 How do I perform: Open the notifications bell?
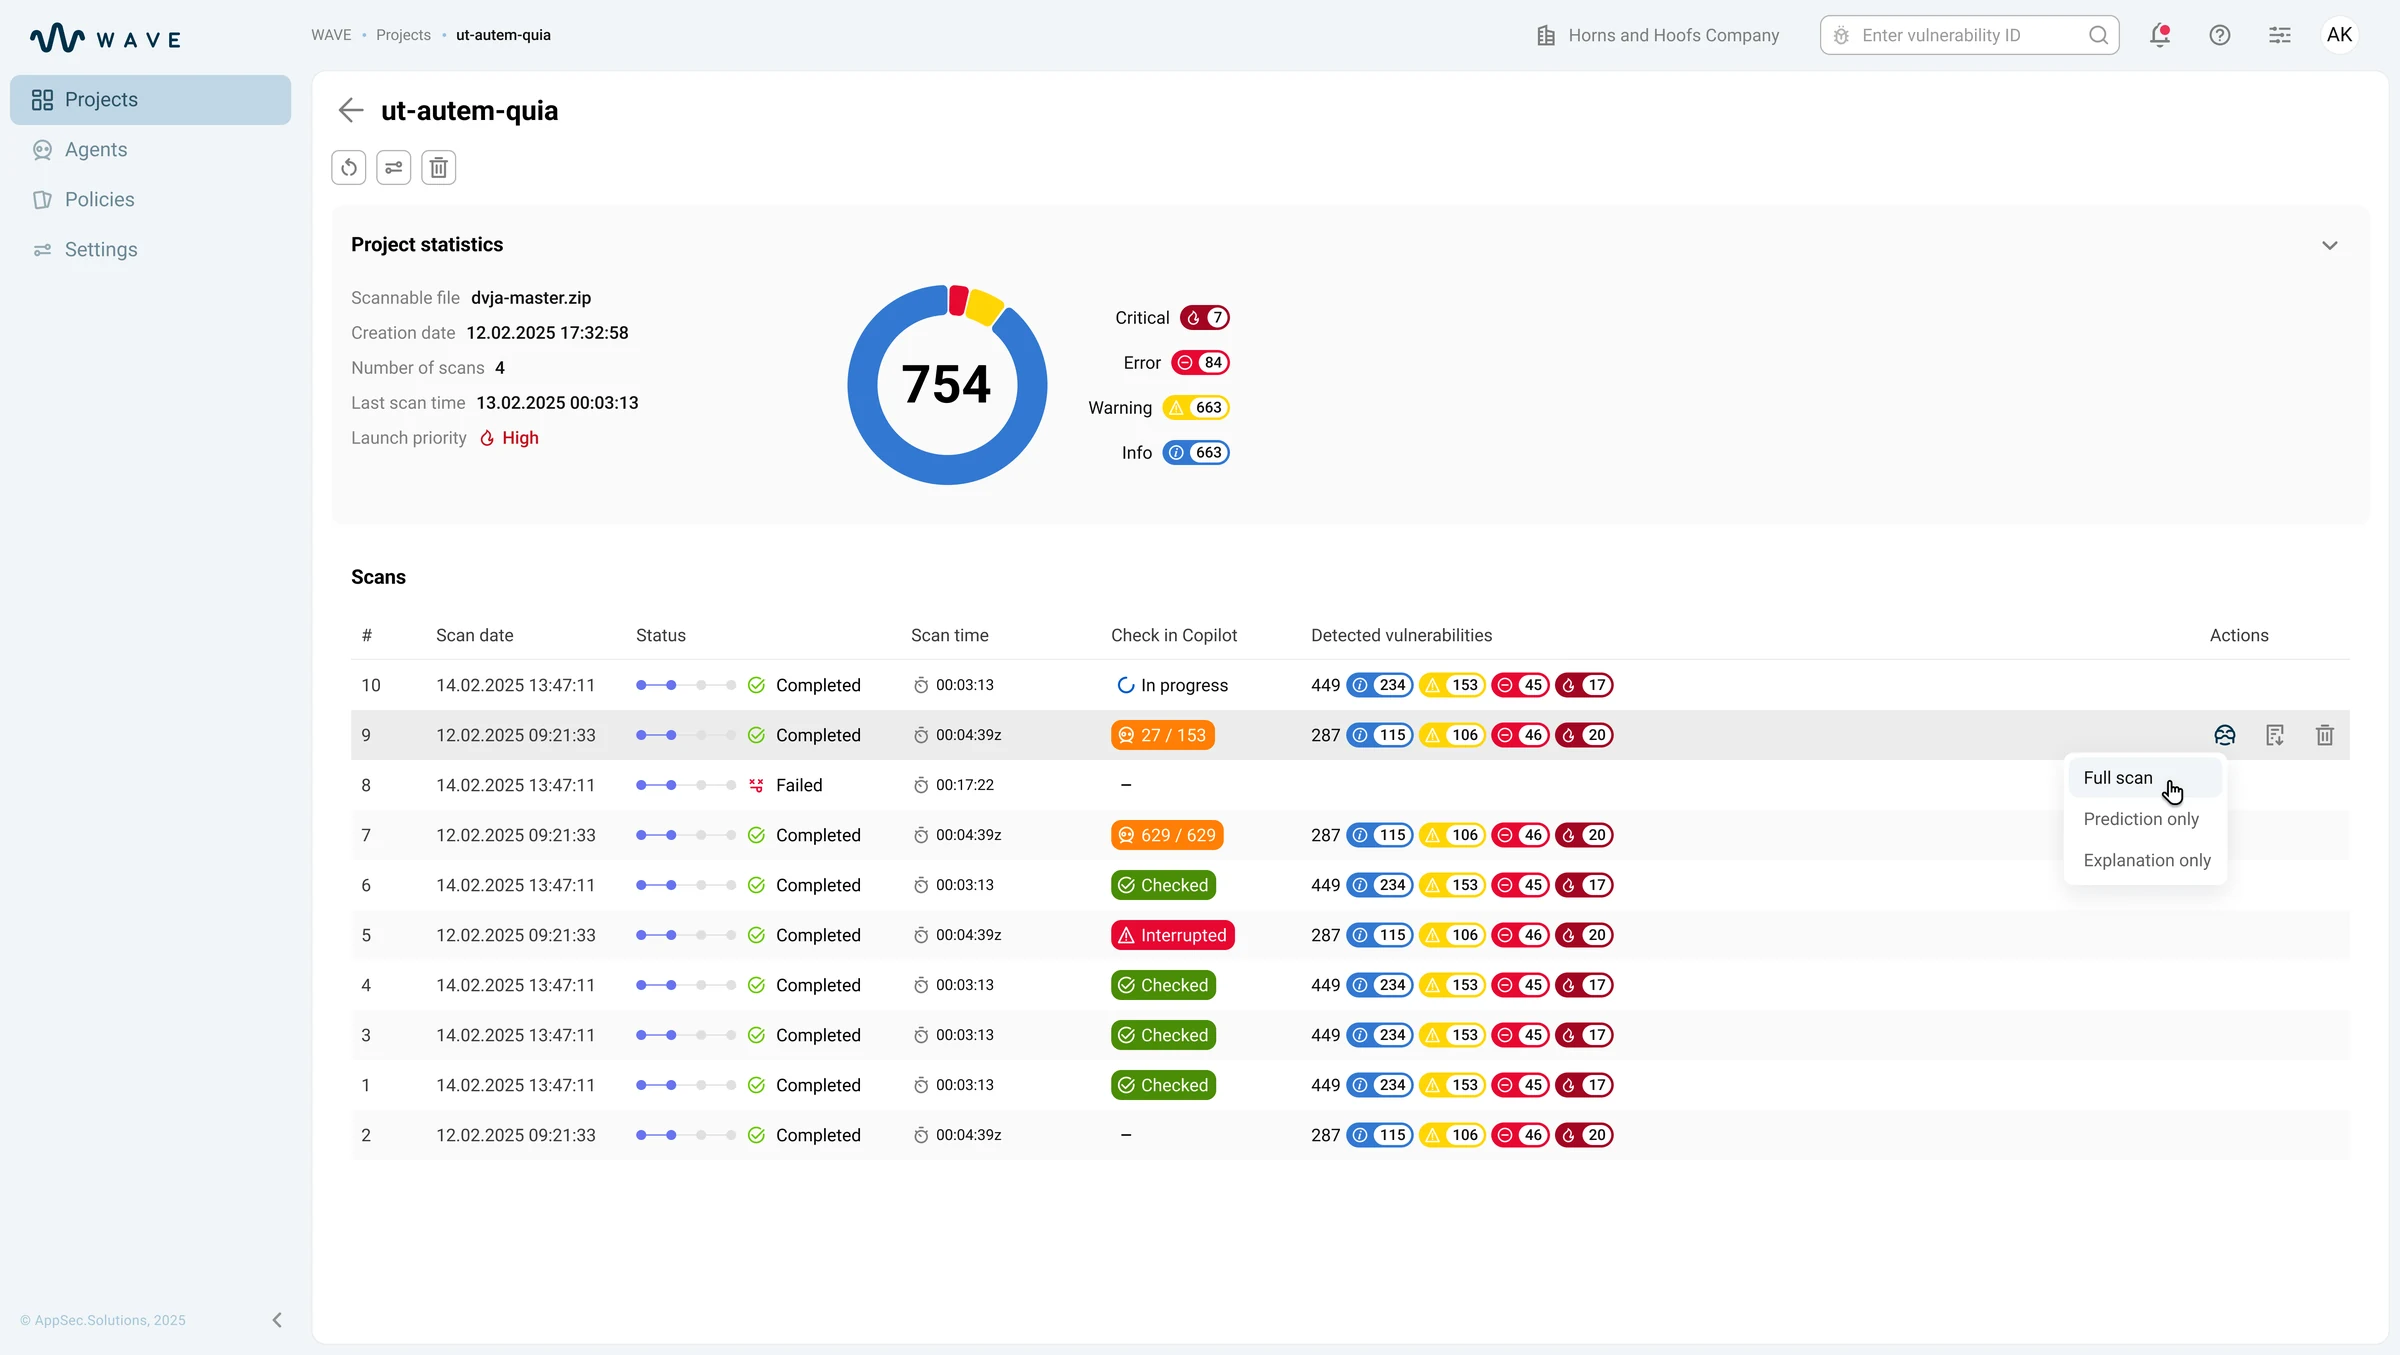[x=2160, y=35]
